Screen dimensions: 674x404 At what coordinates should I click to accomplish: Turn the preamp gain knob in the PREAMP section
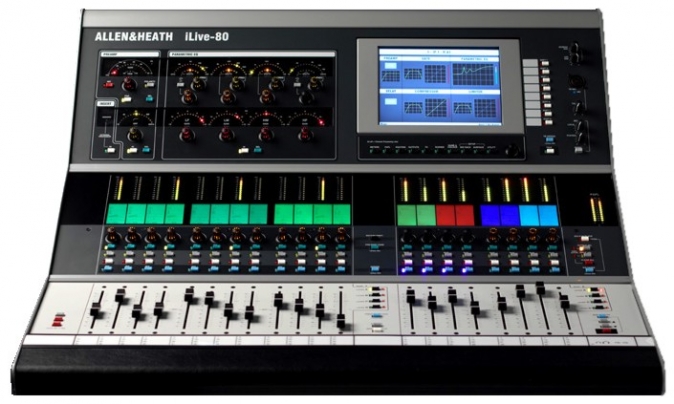[128, 83]
